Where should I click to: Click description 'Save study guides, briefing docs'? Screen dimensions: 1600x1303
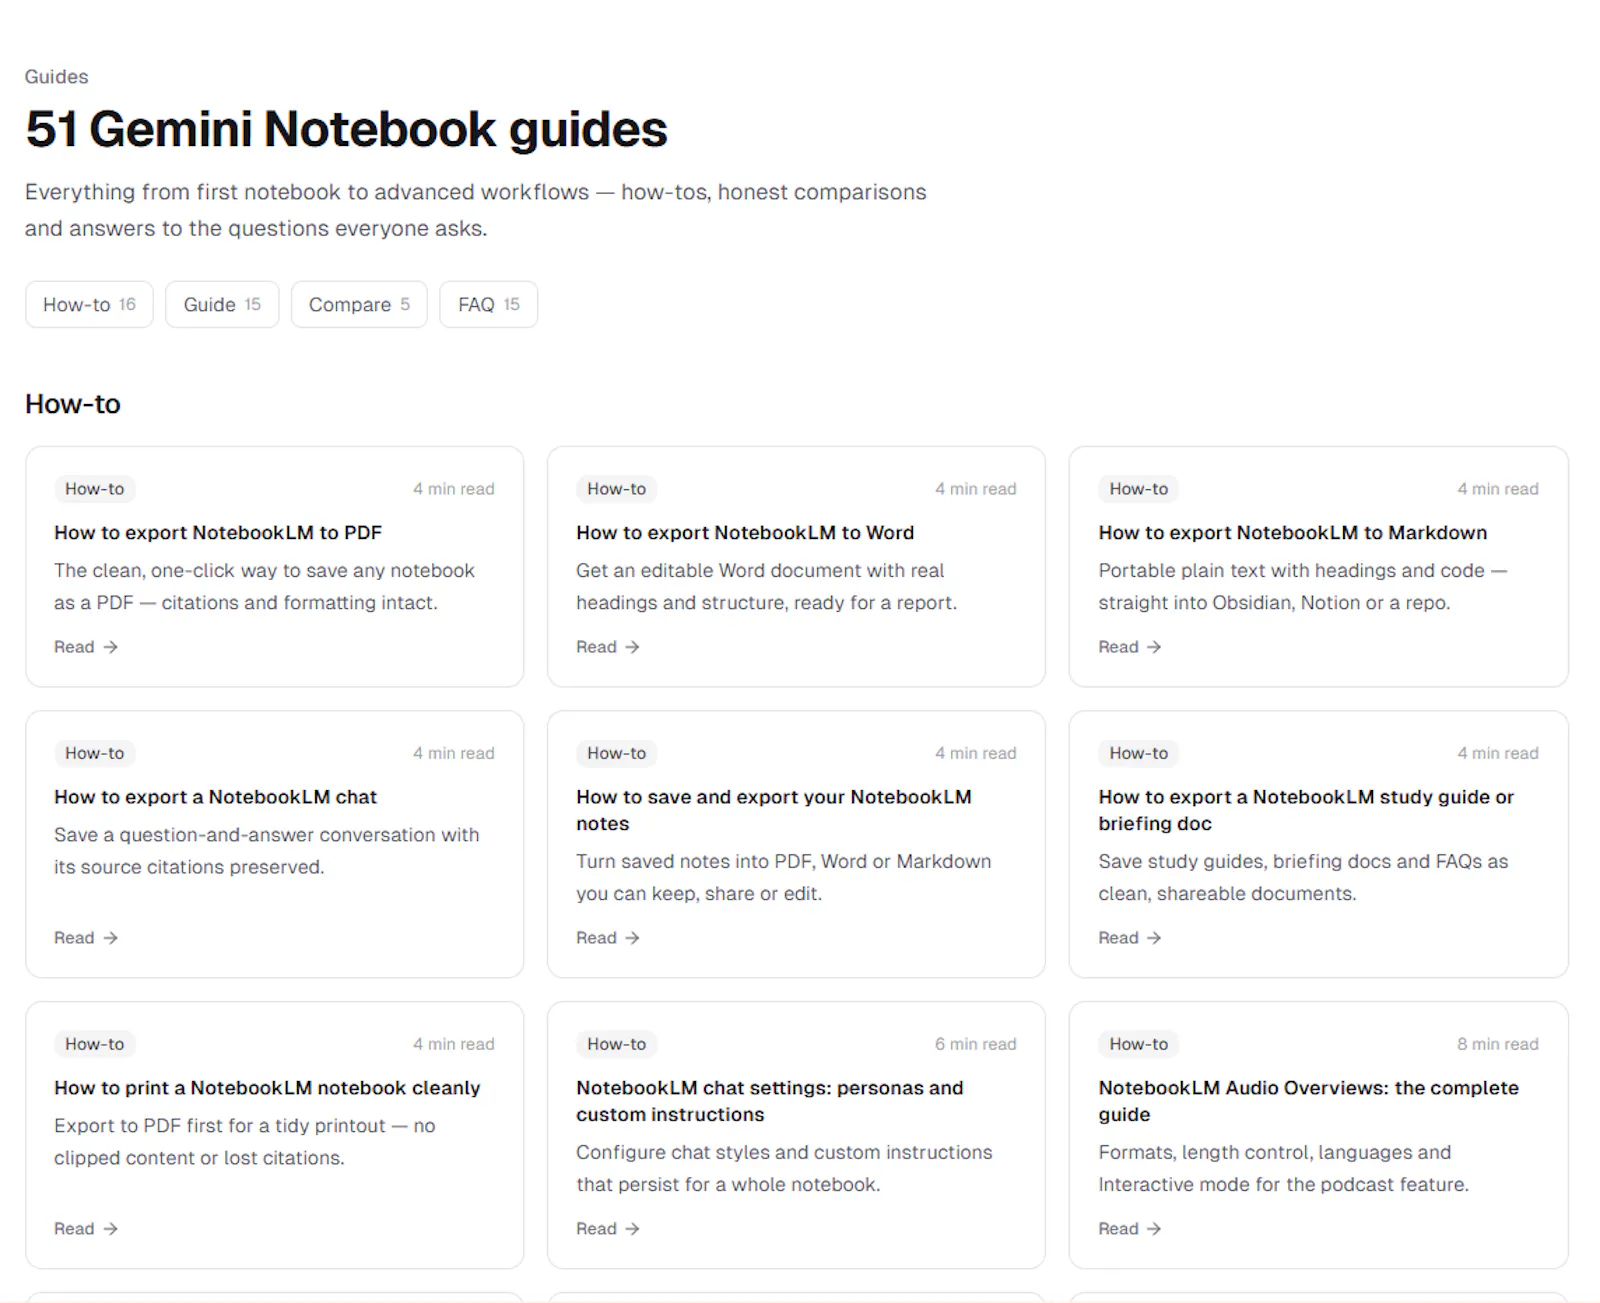point(1303,878)
